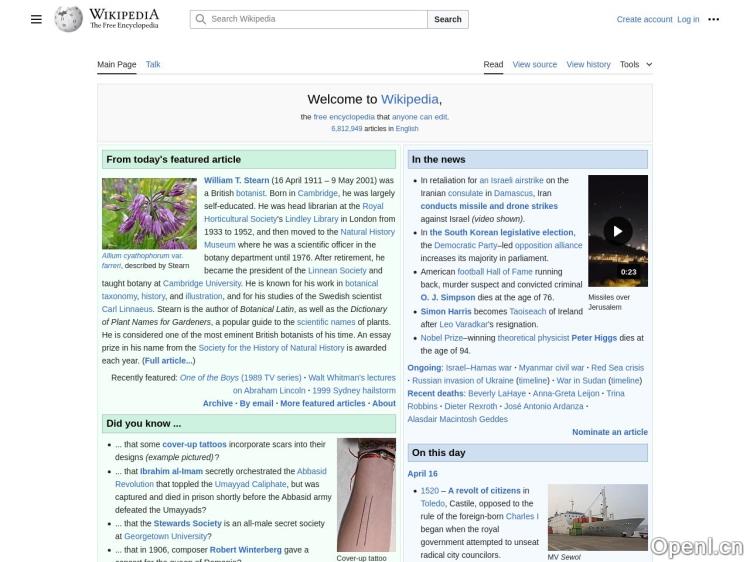The width and height of the screenshot is (750, 562).
Task: Open the Full article link
Action: coord(168,361)
